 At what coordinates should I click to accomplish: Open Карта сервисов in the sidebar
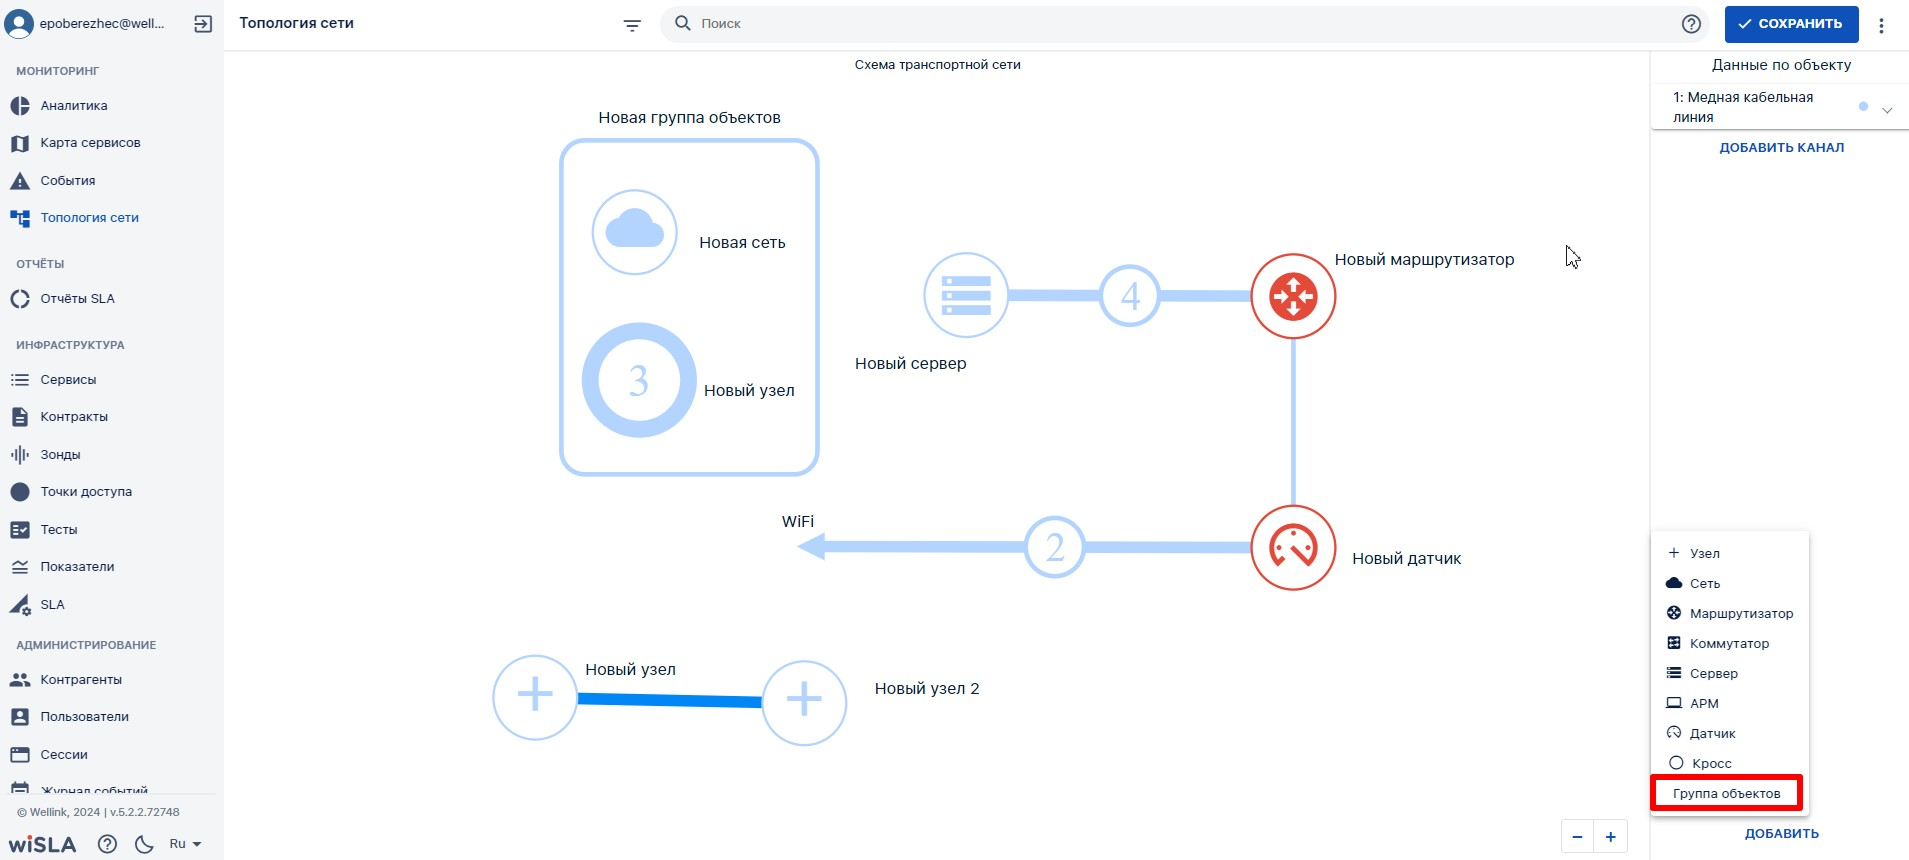90,143
